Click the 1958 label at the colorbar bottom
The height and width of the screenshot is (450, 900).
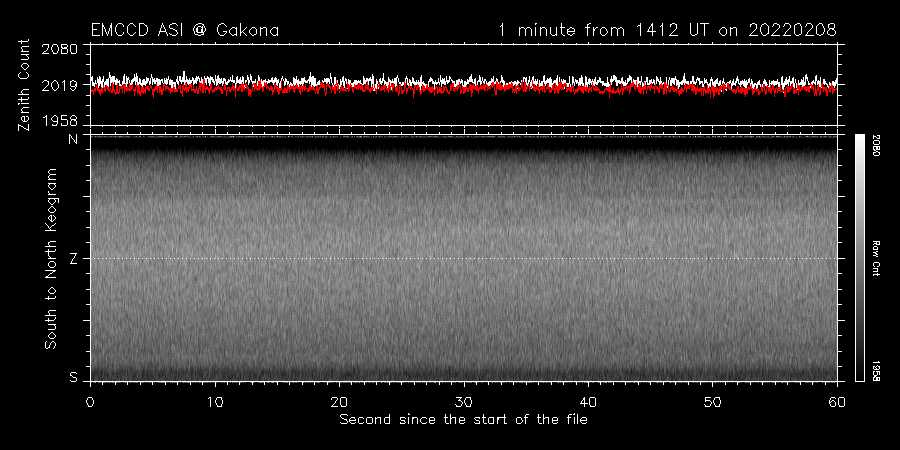click(x=876, y=371)
